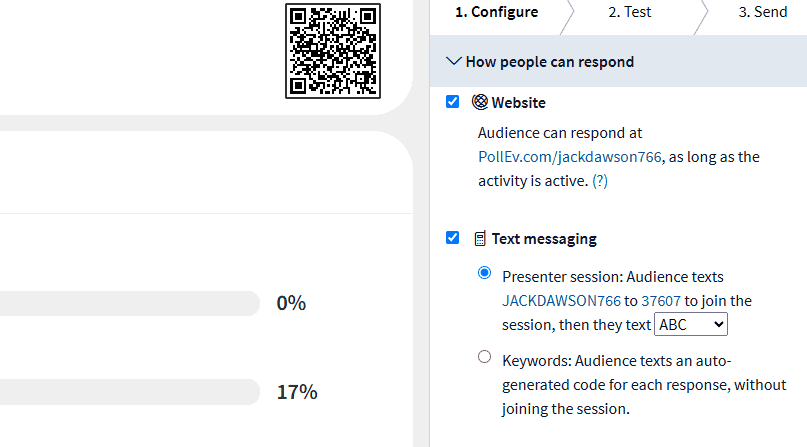
Task: Select the Presenter session radio button
Action: point(484,273)
